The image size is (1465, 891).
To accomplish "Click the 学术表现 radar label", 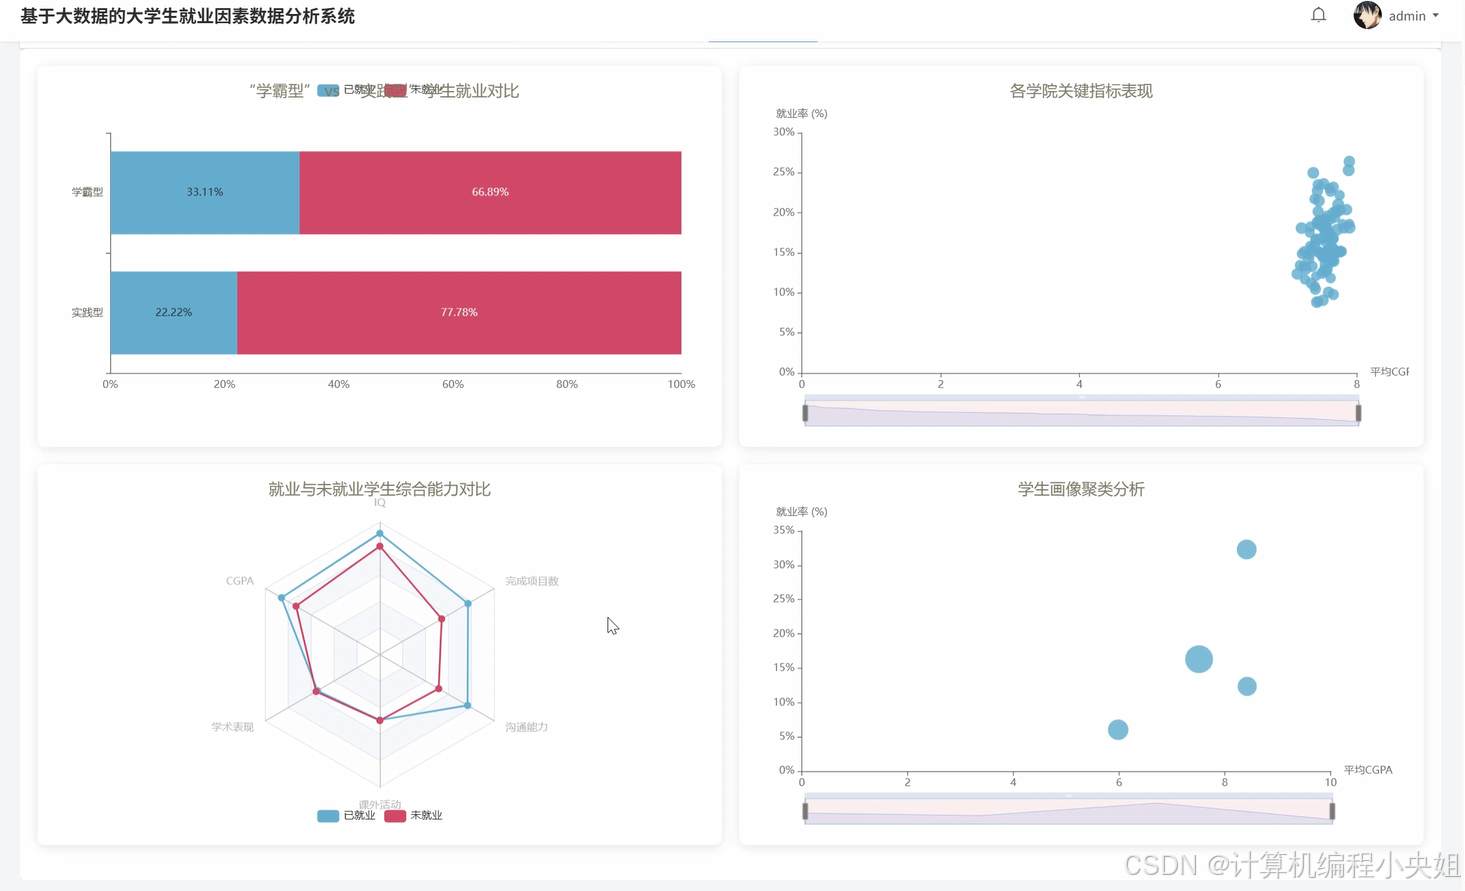I will 233,727.
